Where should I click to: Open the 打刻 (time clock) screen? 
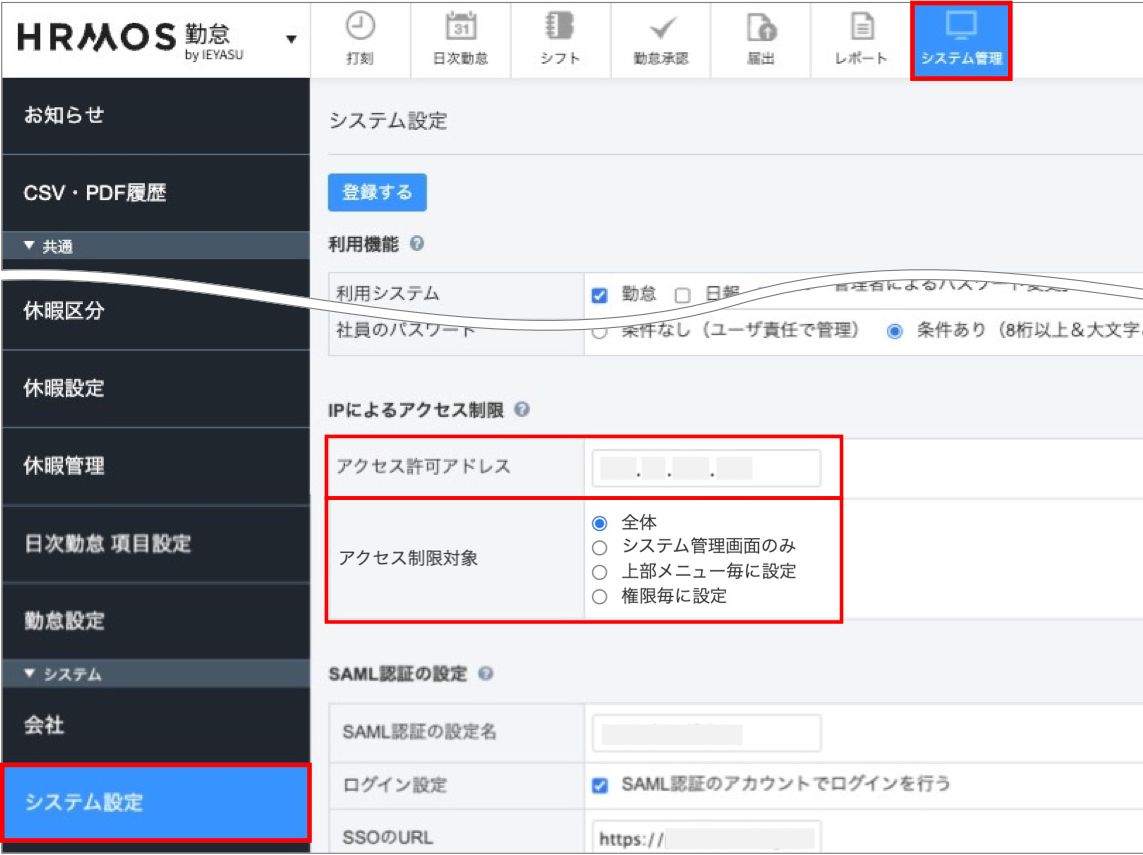point(361,40)
